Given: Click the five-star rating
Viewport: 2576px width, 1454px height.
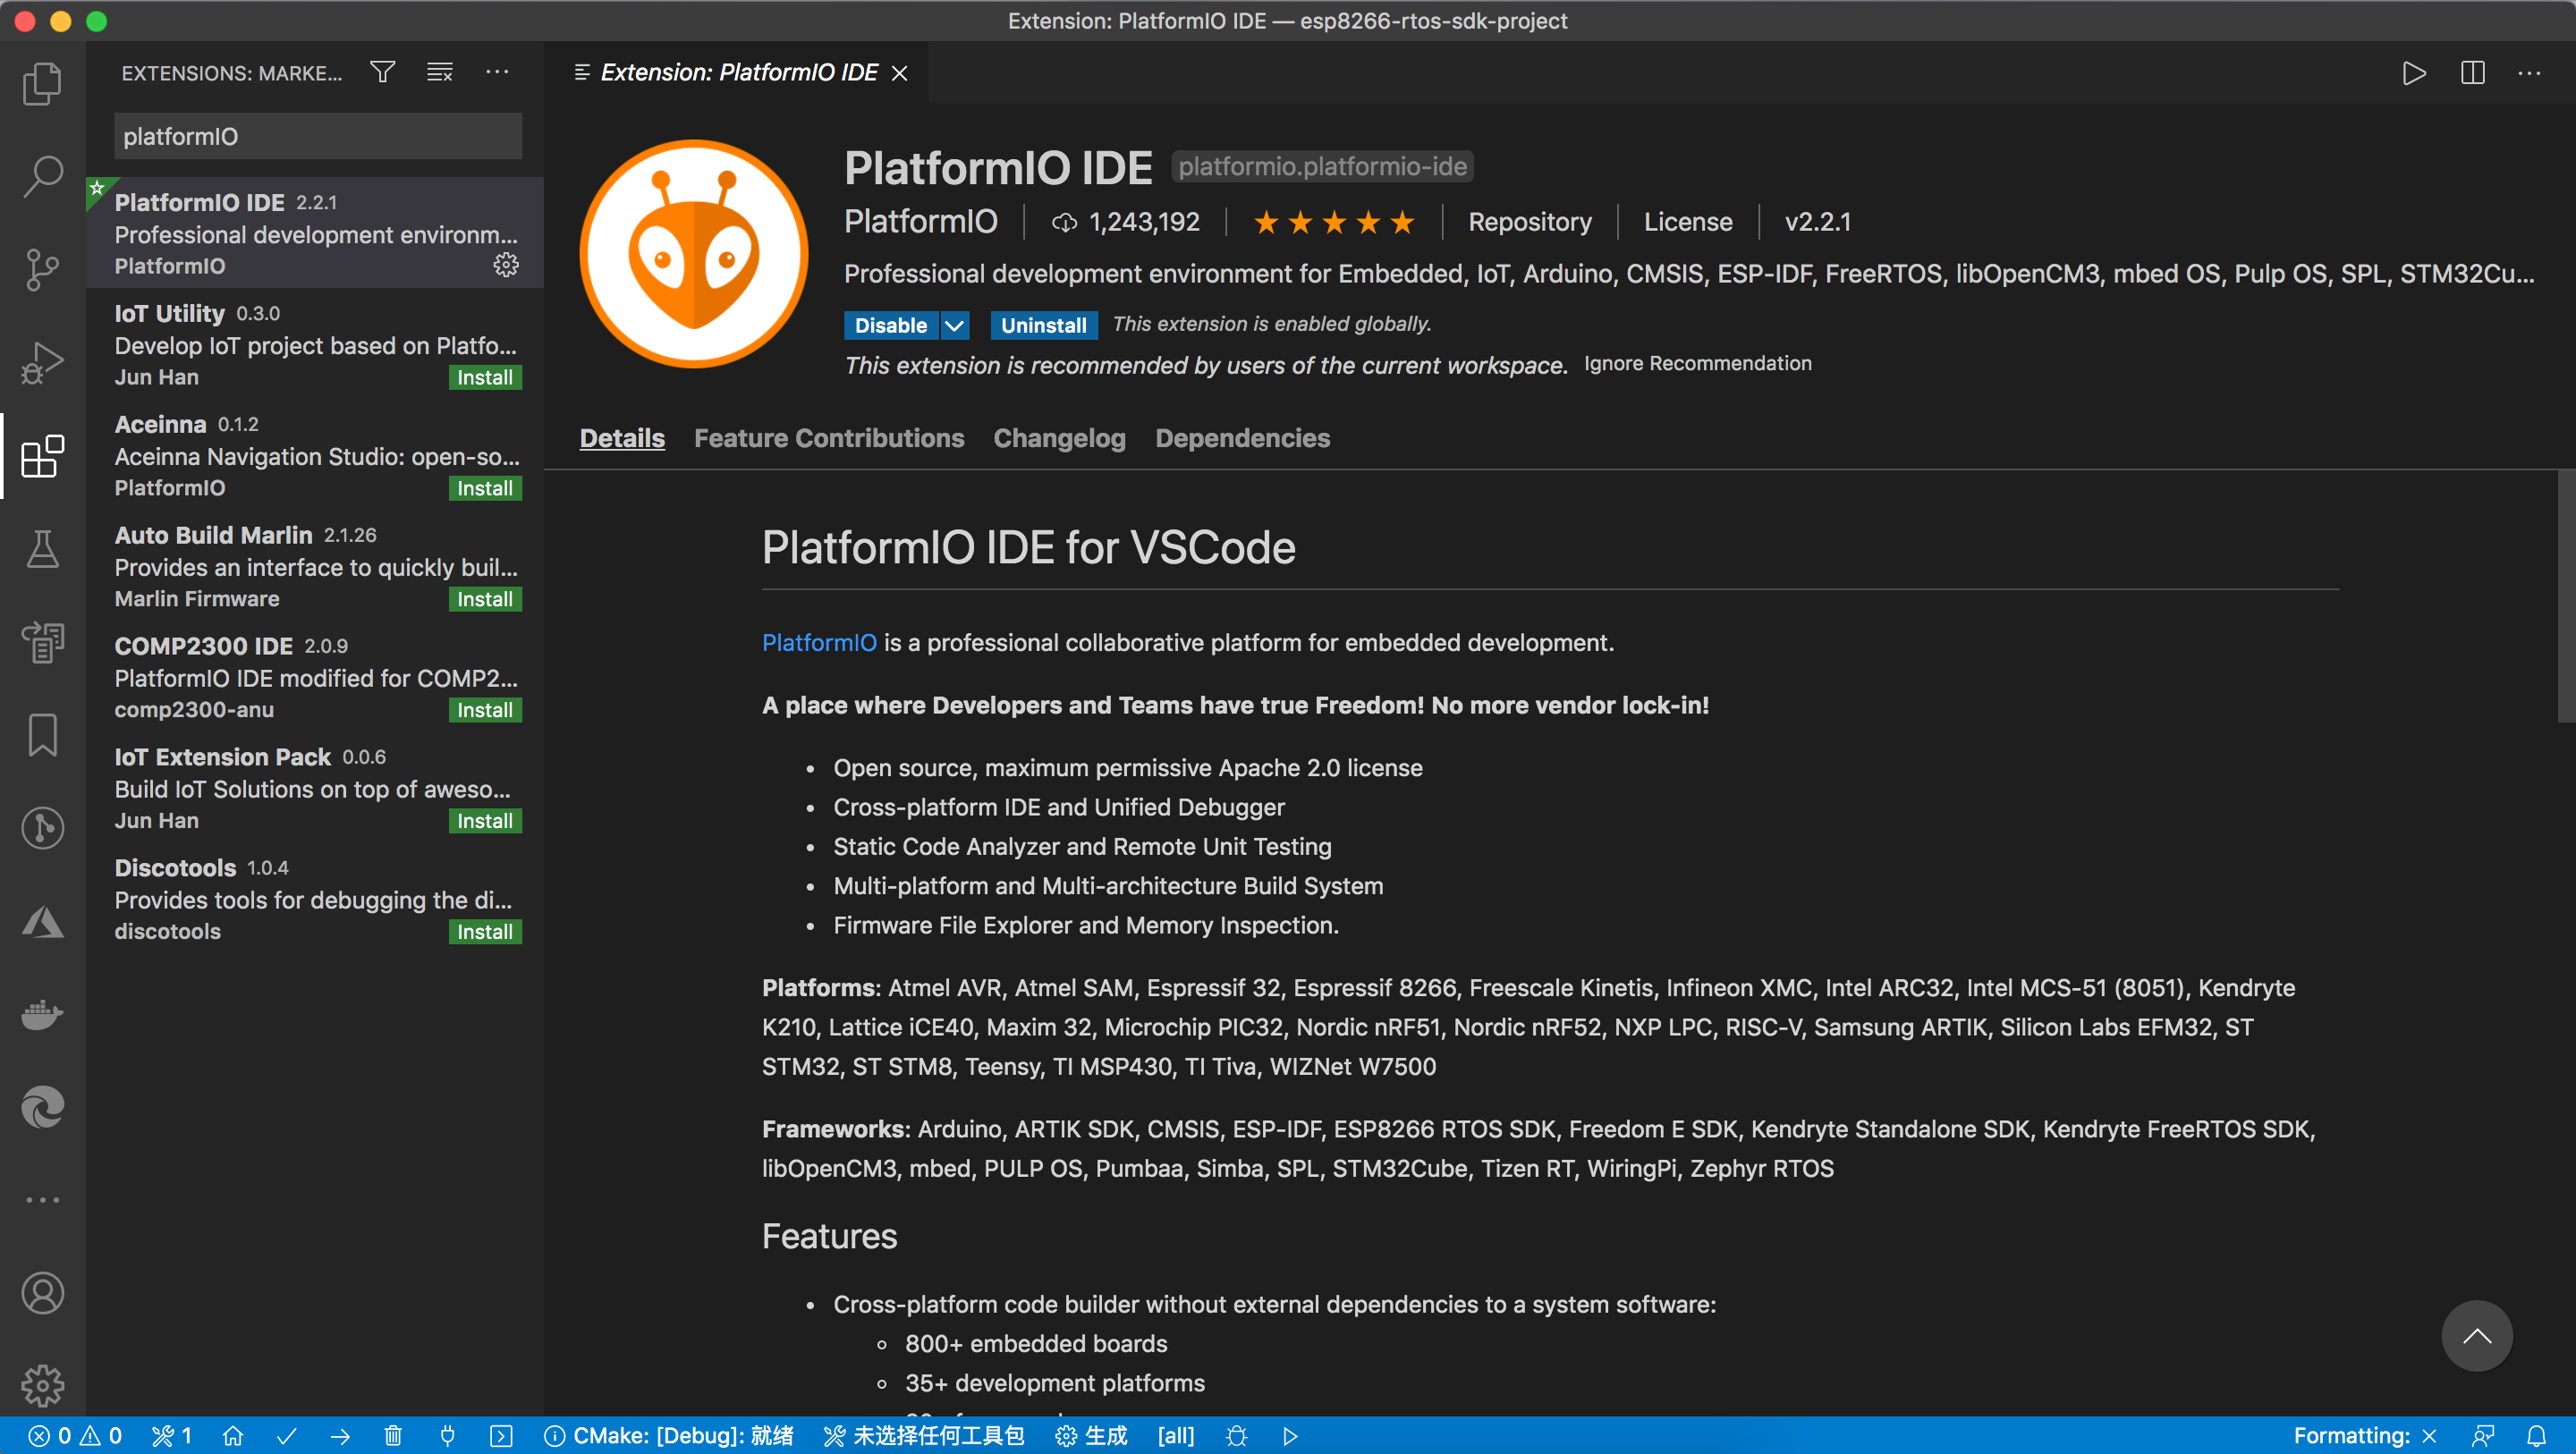Looking at the screenshot, I should tap(1334, 222).
